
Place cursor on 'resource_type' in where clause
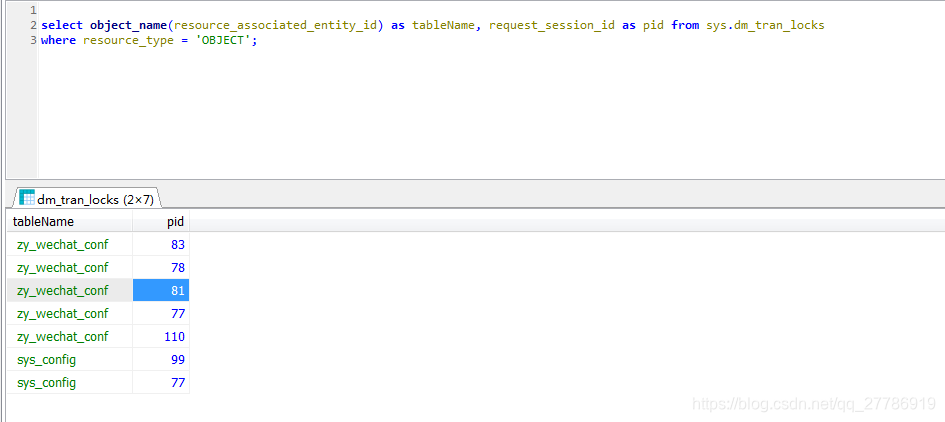[128, 40]
